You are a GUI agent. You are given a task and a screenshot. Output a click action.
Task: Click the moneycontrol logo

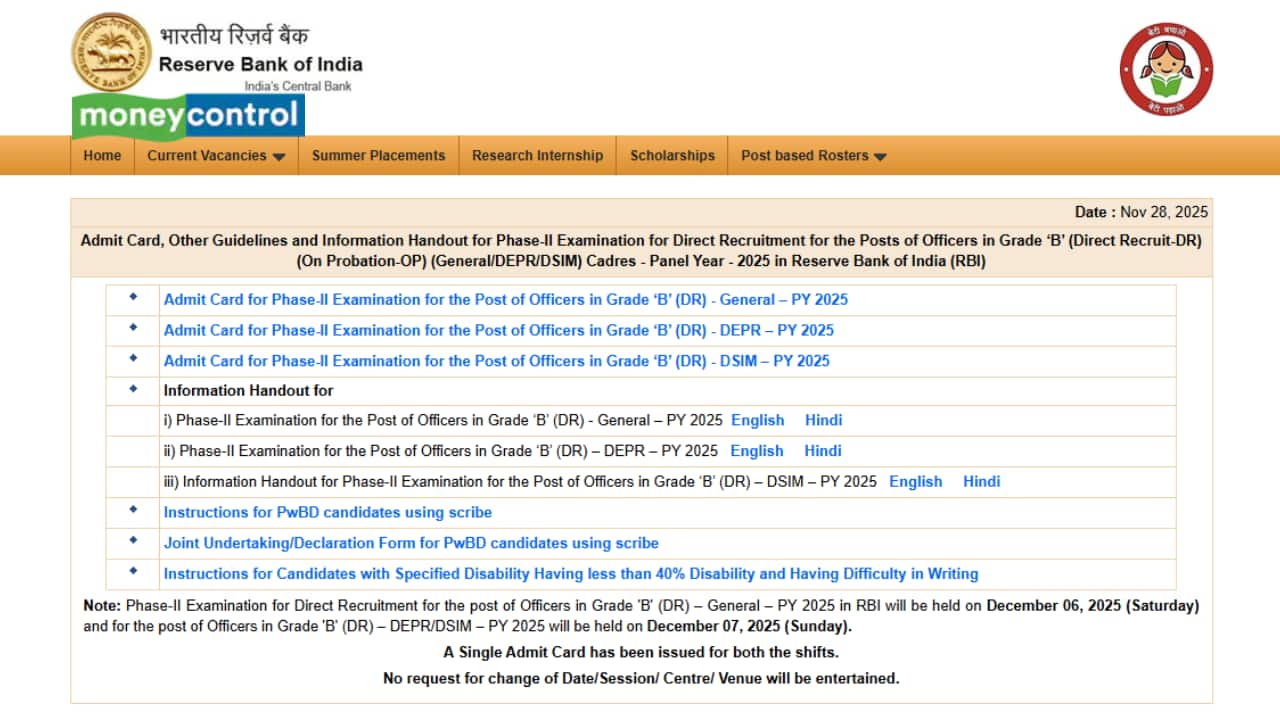tap(188, 117)
